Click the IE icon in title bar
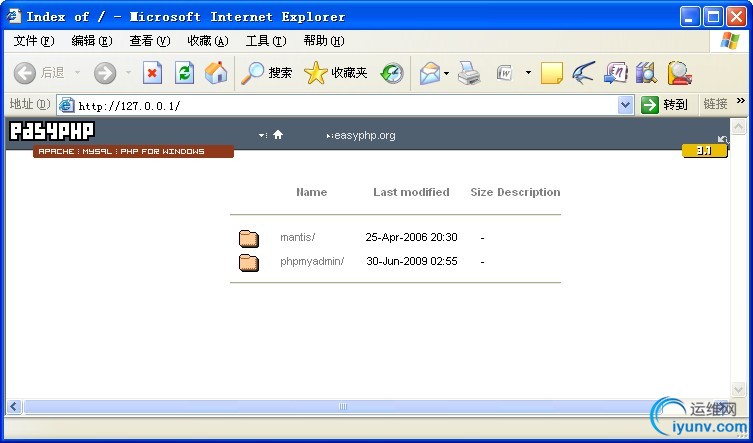This screenshot has height=443, width=753. [13, 16]
